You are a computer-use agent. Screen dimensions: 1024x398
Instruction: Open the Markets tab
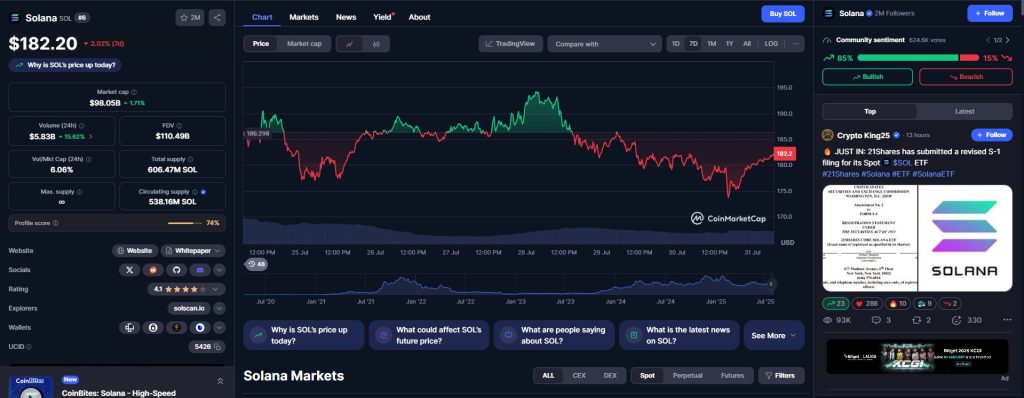click(x=304, y=17)
